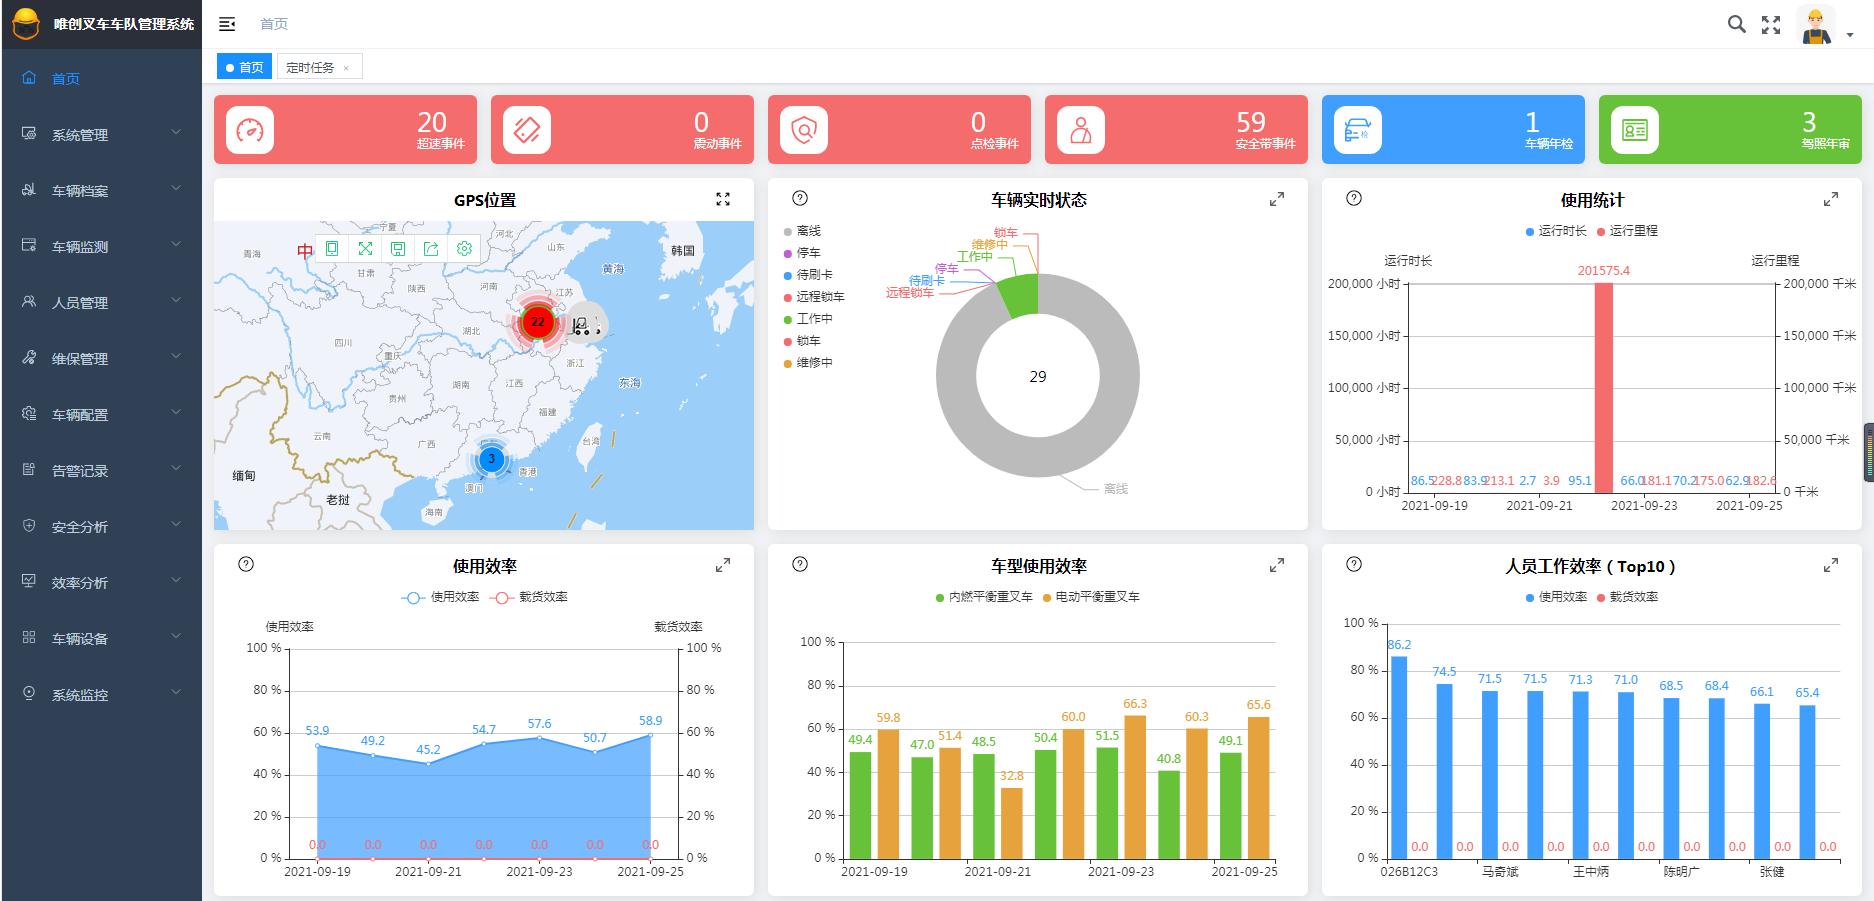Toggle 电动平衡重叉车 legend series
This screenshot has width=1874, height=901.
pos(1091,597)
